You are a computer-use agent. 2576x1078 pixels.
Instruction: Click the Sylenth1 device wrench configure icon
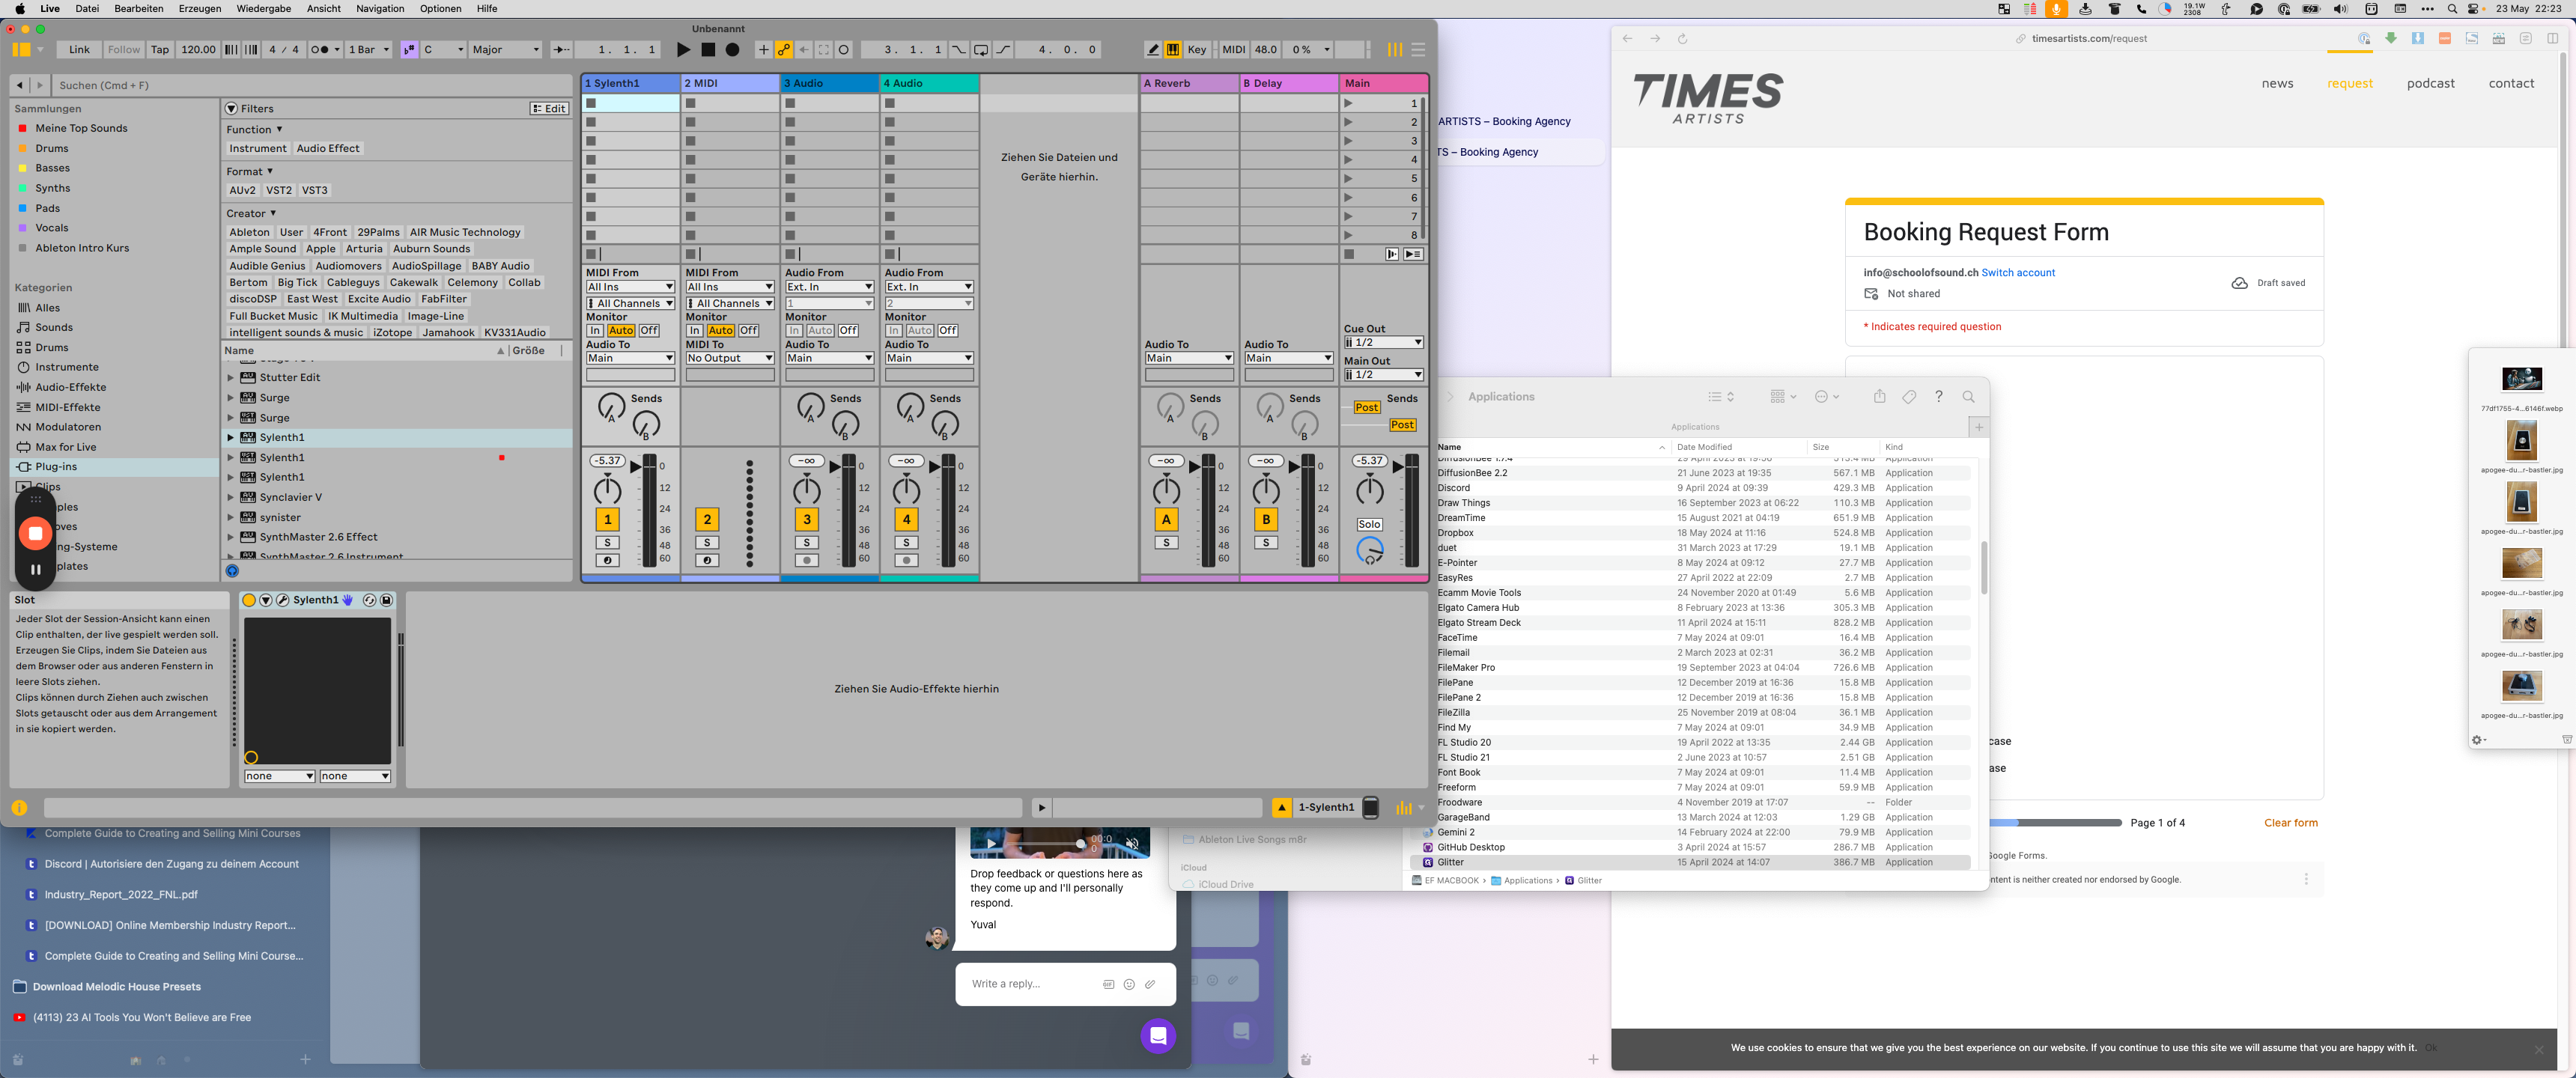[283, 600]
